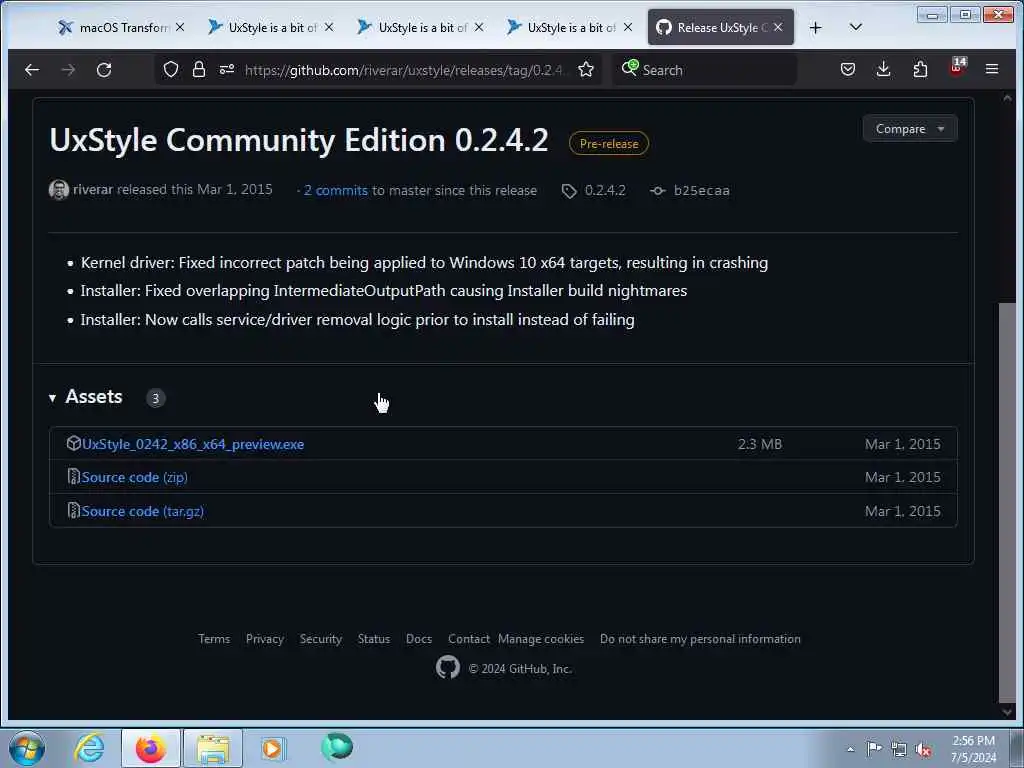
Task: Click the commit icon beside b25ecaa
Action: (x=658, y=191)
